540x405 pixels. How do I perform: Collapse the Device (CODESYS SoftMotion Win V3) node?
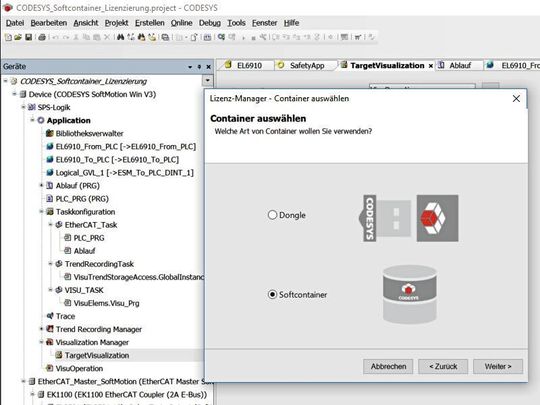14,94
